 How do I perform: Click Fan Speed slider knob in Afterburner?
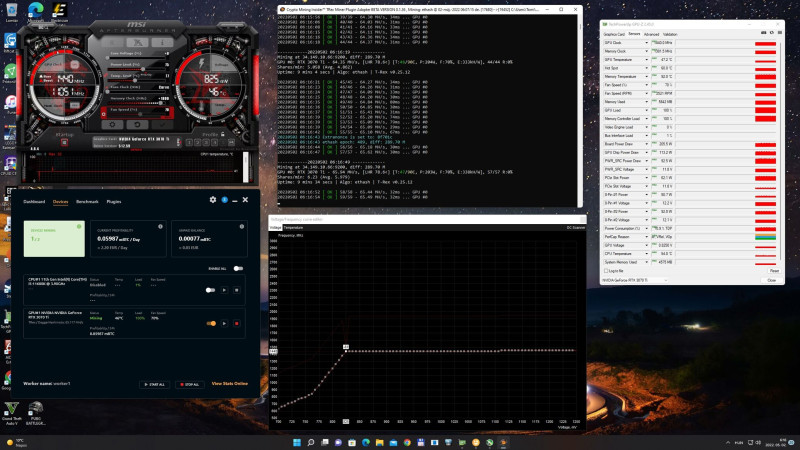coord(141,114)
